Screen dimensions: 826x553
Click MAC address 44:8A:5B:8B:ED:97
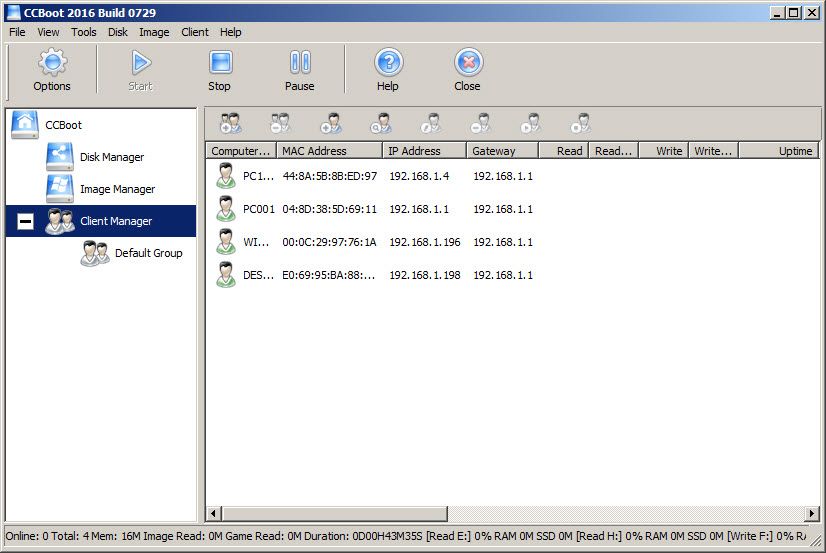click(x=330, y=176)
